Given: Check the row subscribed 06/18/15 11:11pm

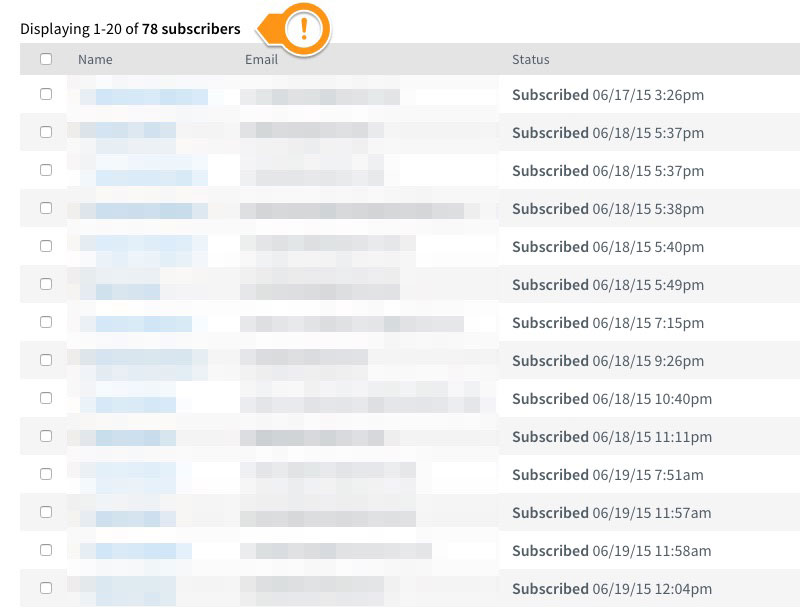Looking at the screenshot, I should (x=46, y=436).
